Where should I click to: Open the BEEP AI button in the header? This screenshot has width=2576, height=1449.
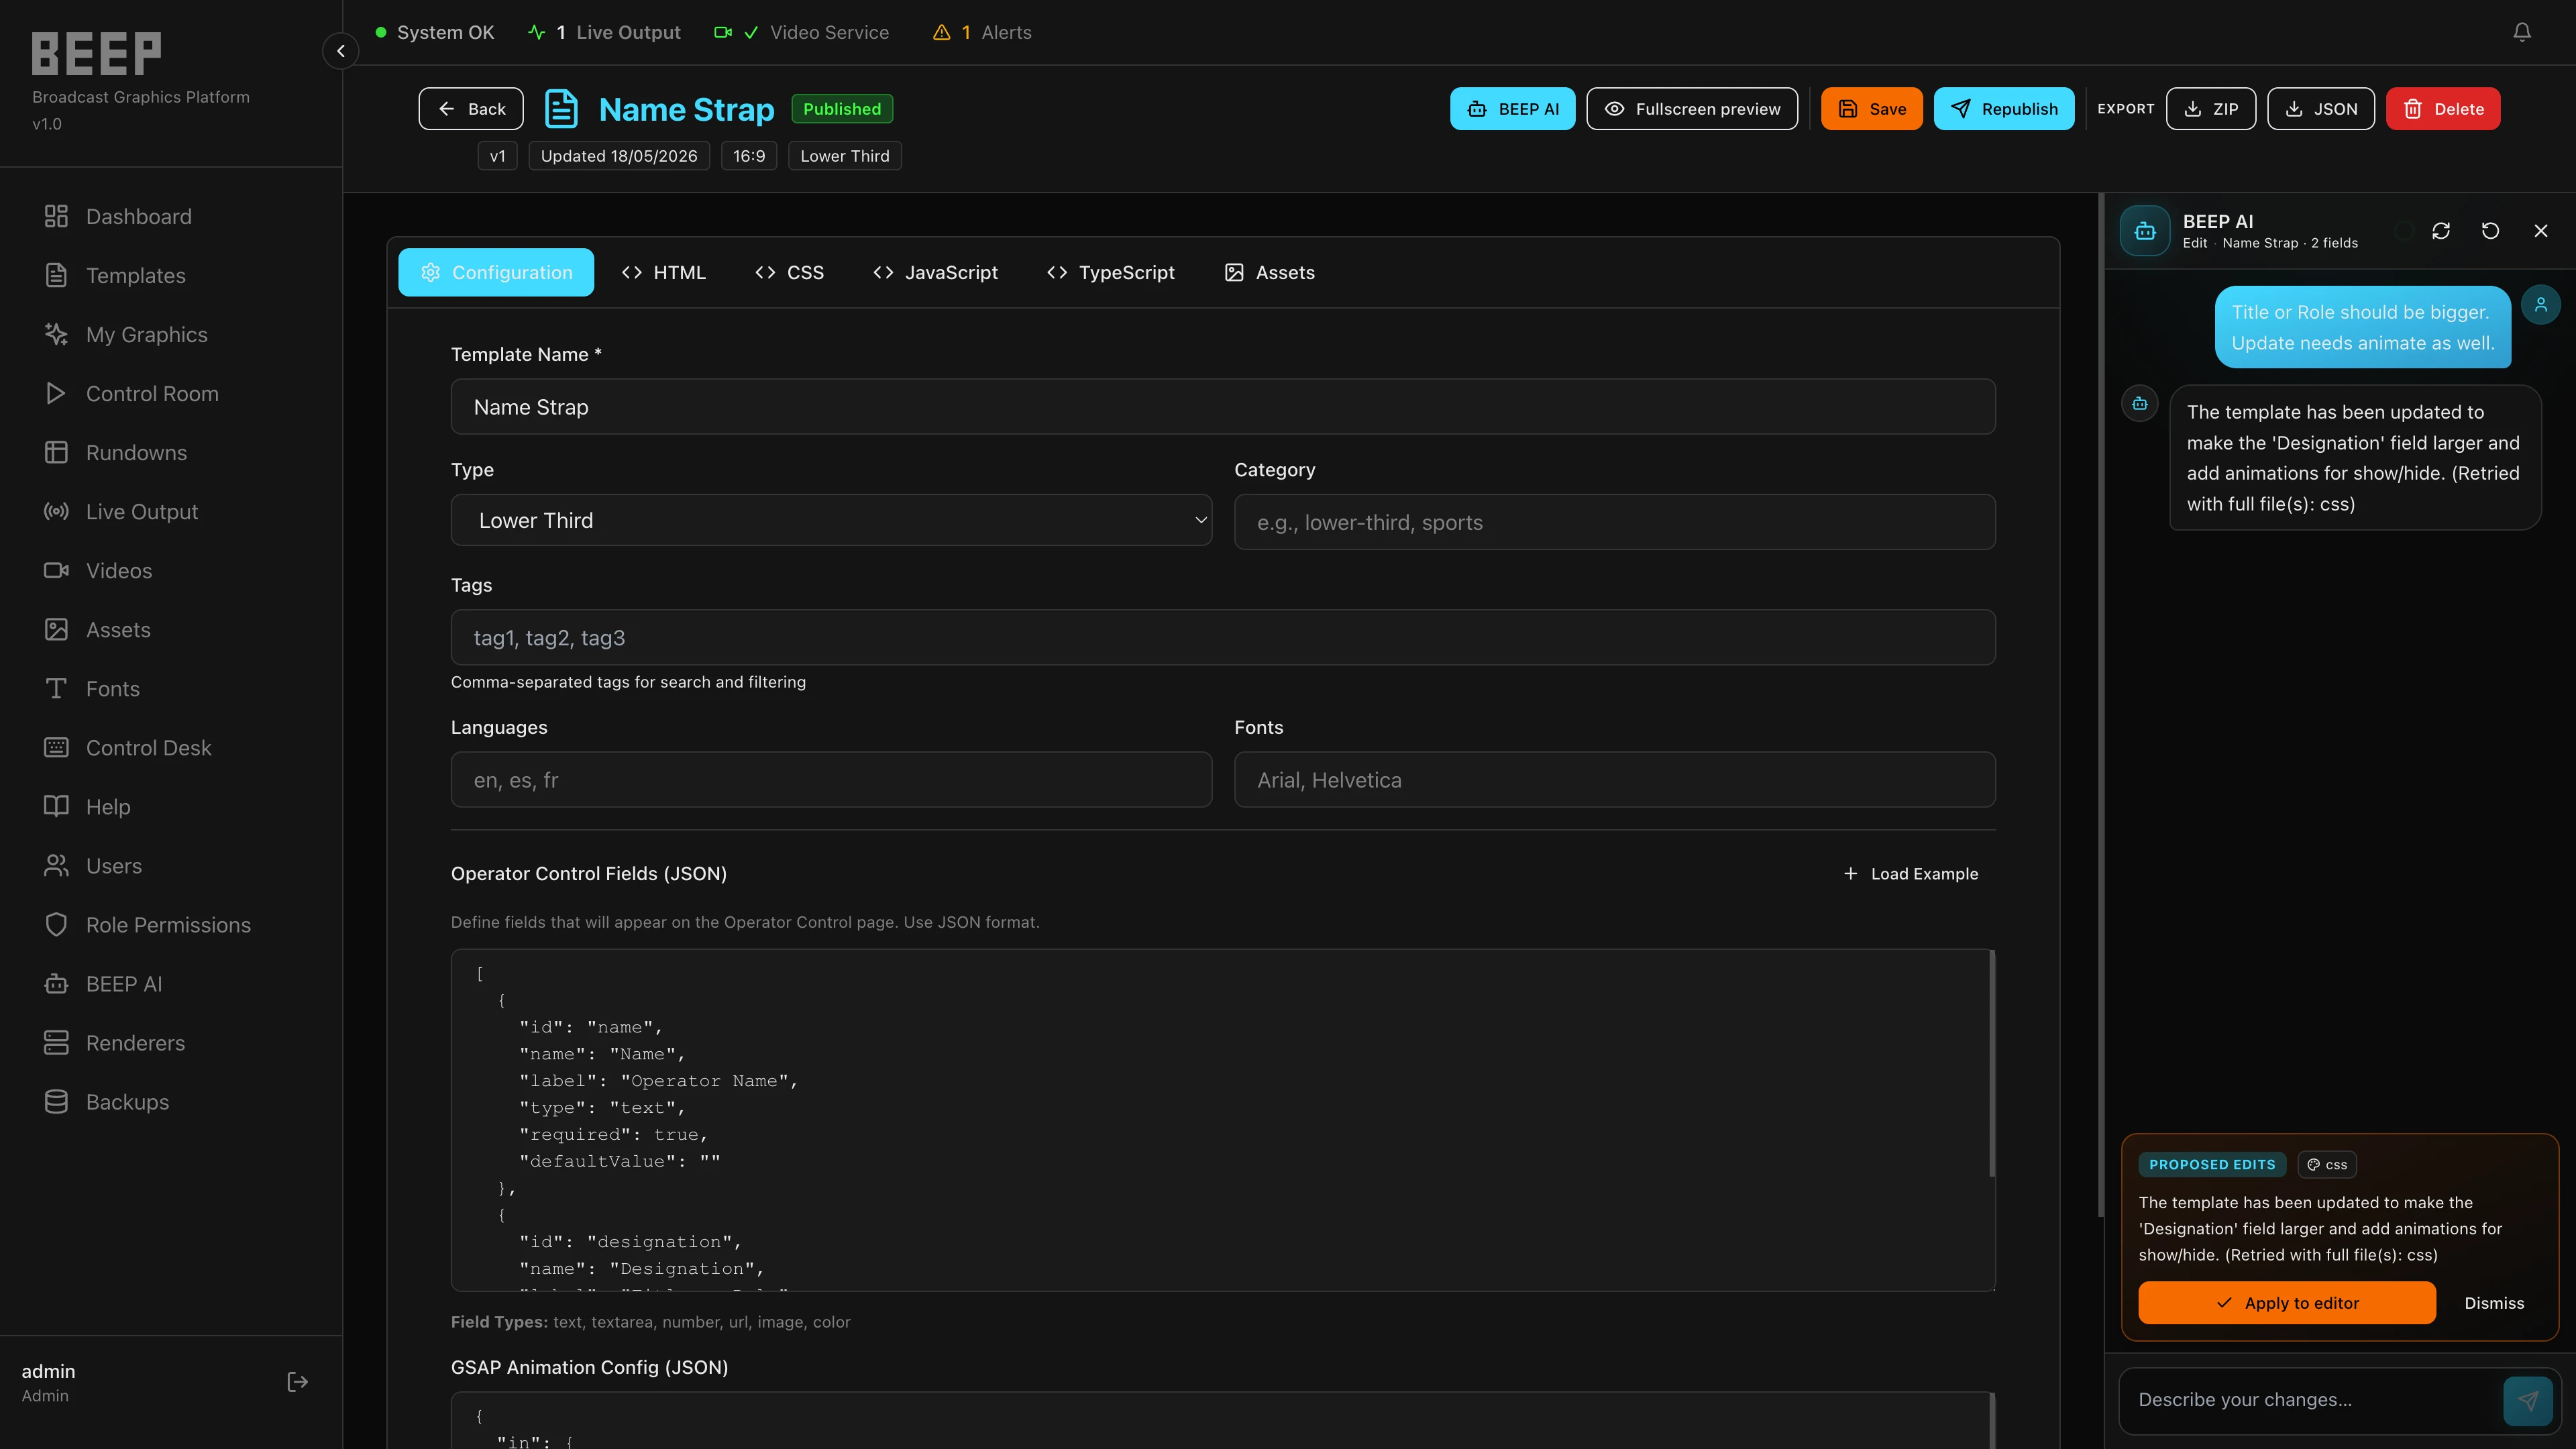1512,108
